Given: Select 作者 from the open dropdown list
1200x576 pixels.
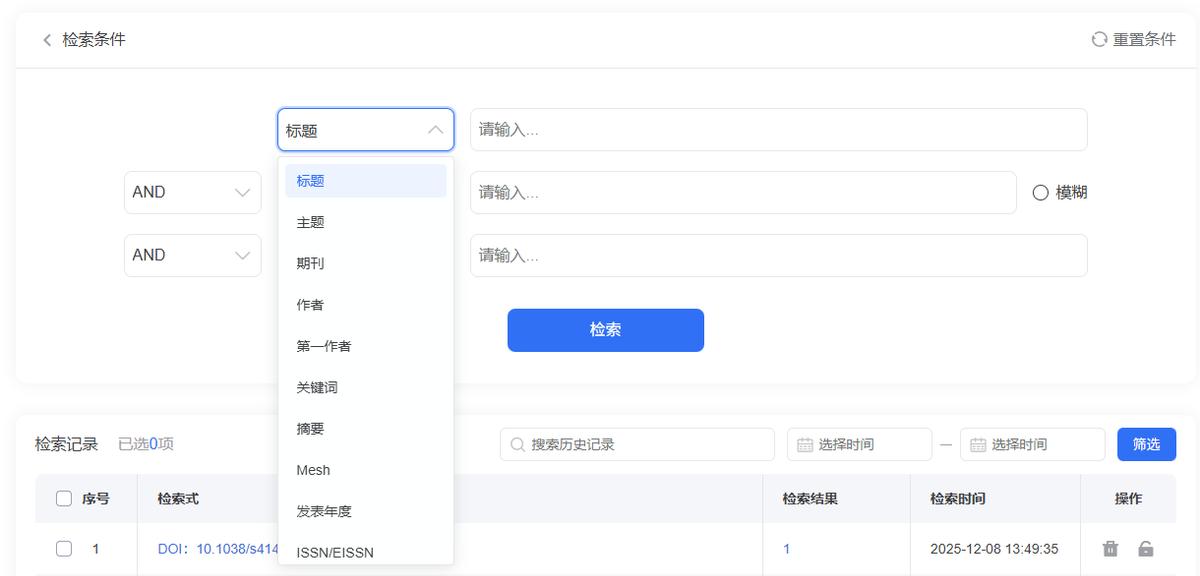Looking at the screenshot, I should (313, 305).
